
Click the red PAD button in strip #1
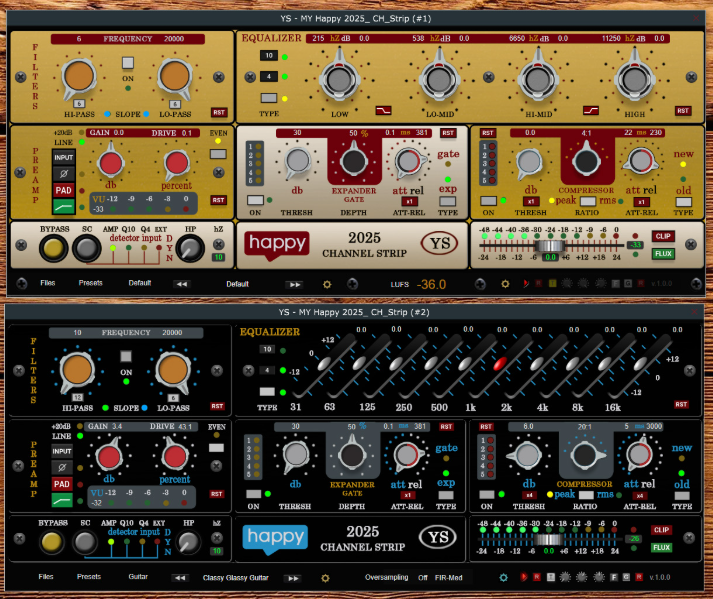[64, 190]
